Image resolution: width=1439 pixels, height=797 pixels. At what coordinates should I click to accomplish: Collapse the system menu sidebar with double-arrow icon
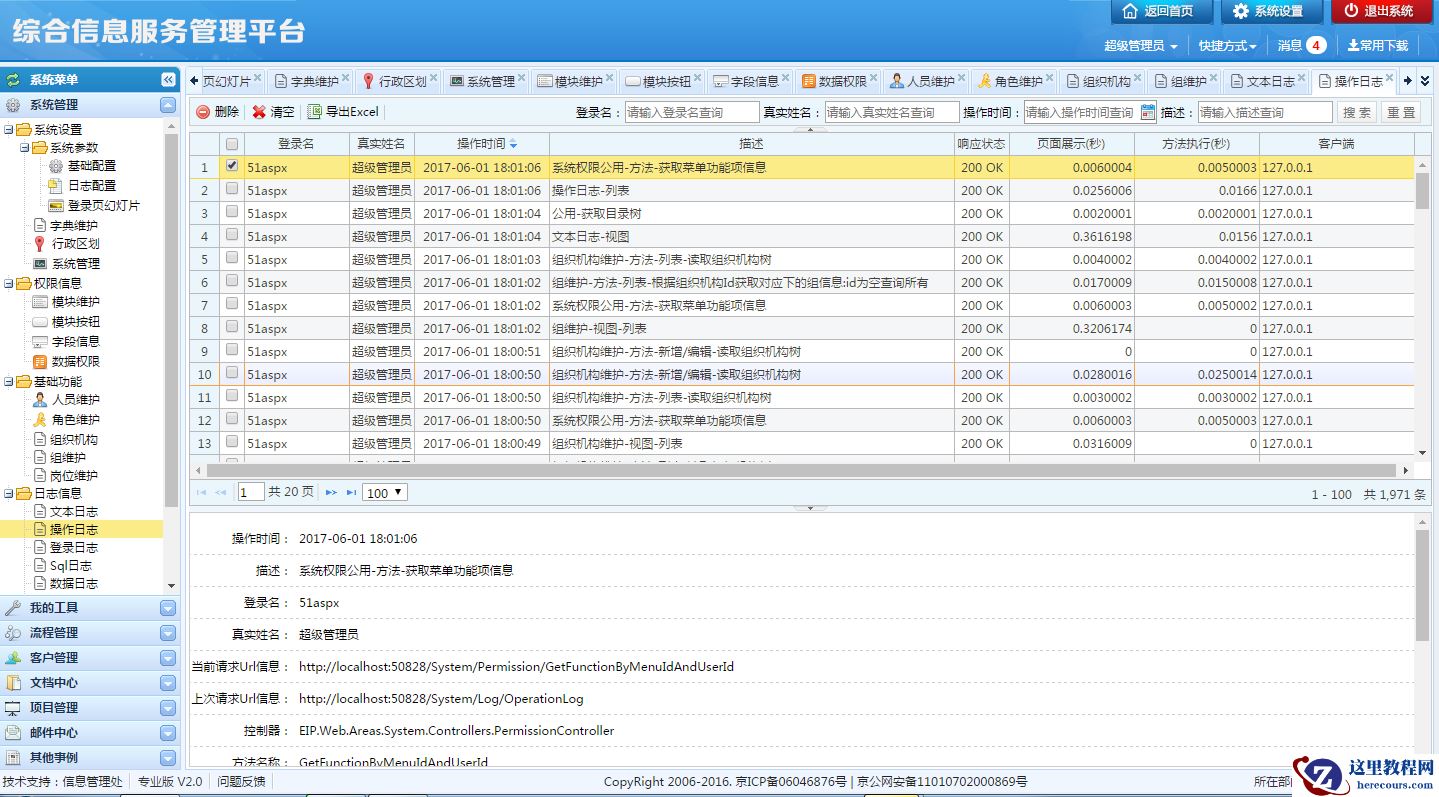(x=168, y=80)
